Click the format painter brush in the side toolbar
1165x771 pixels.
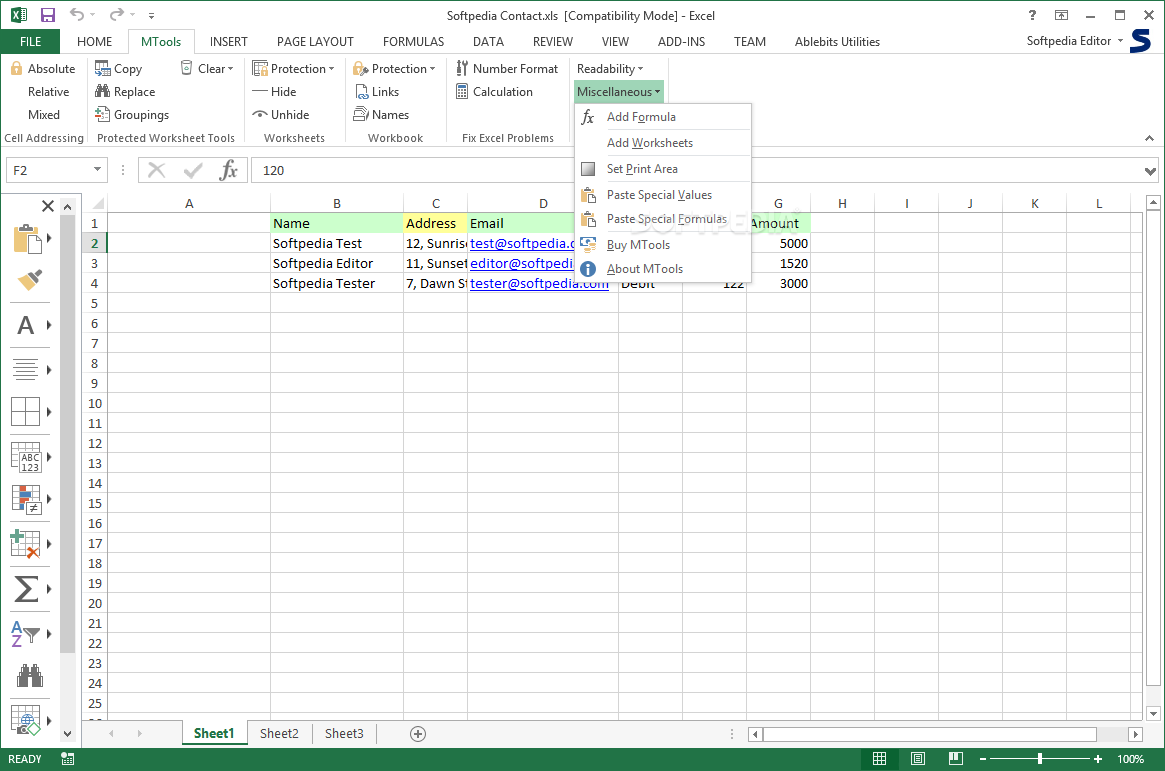30,279
